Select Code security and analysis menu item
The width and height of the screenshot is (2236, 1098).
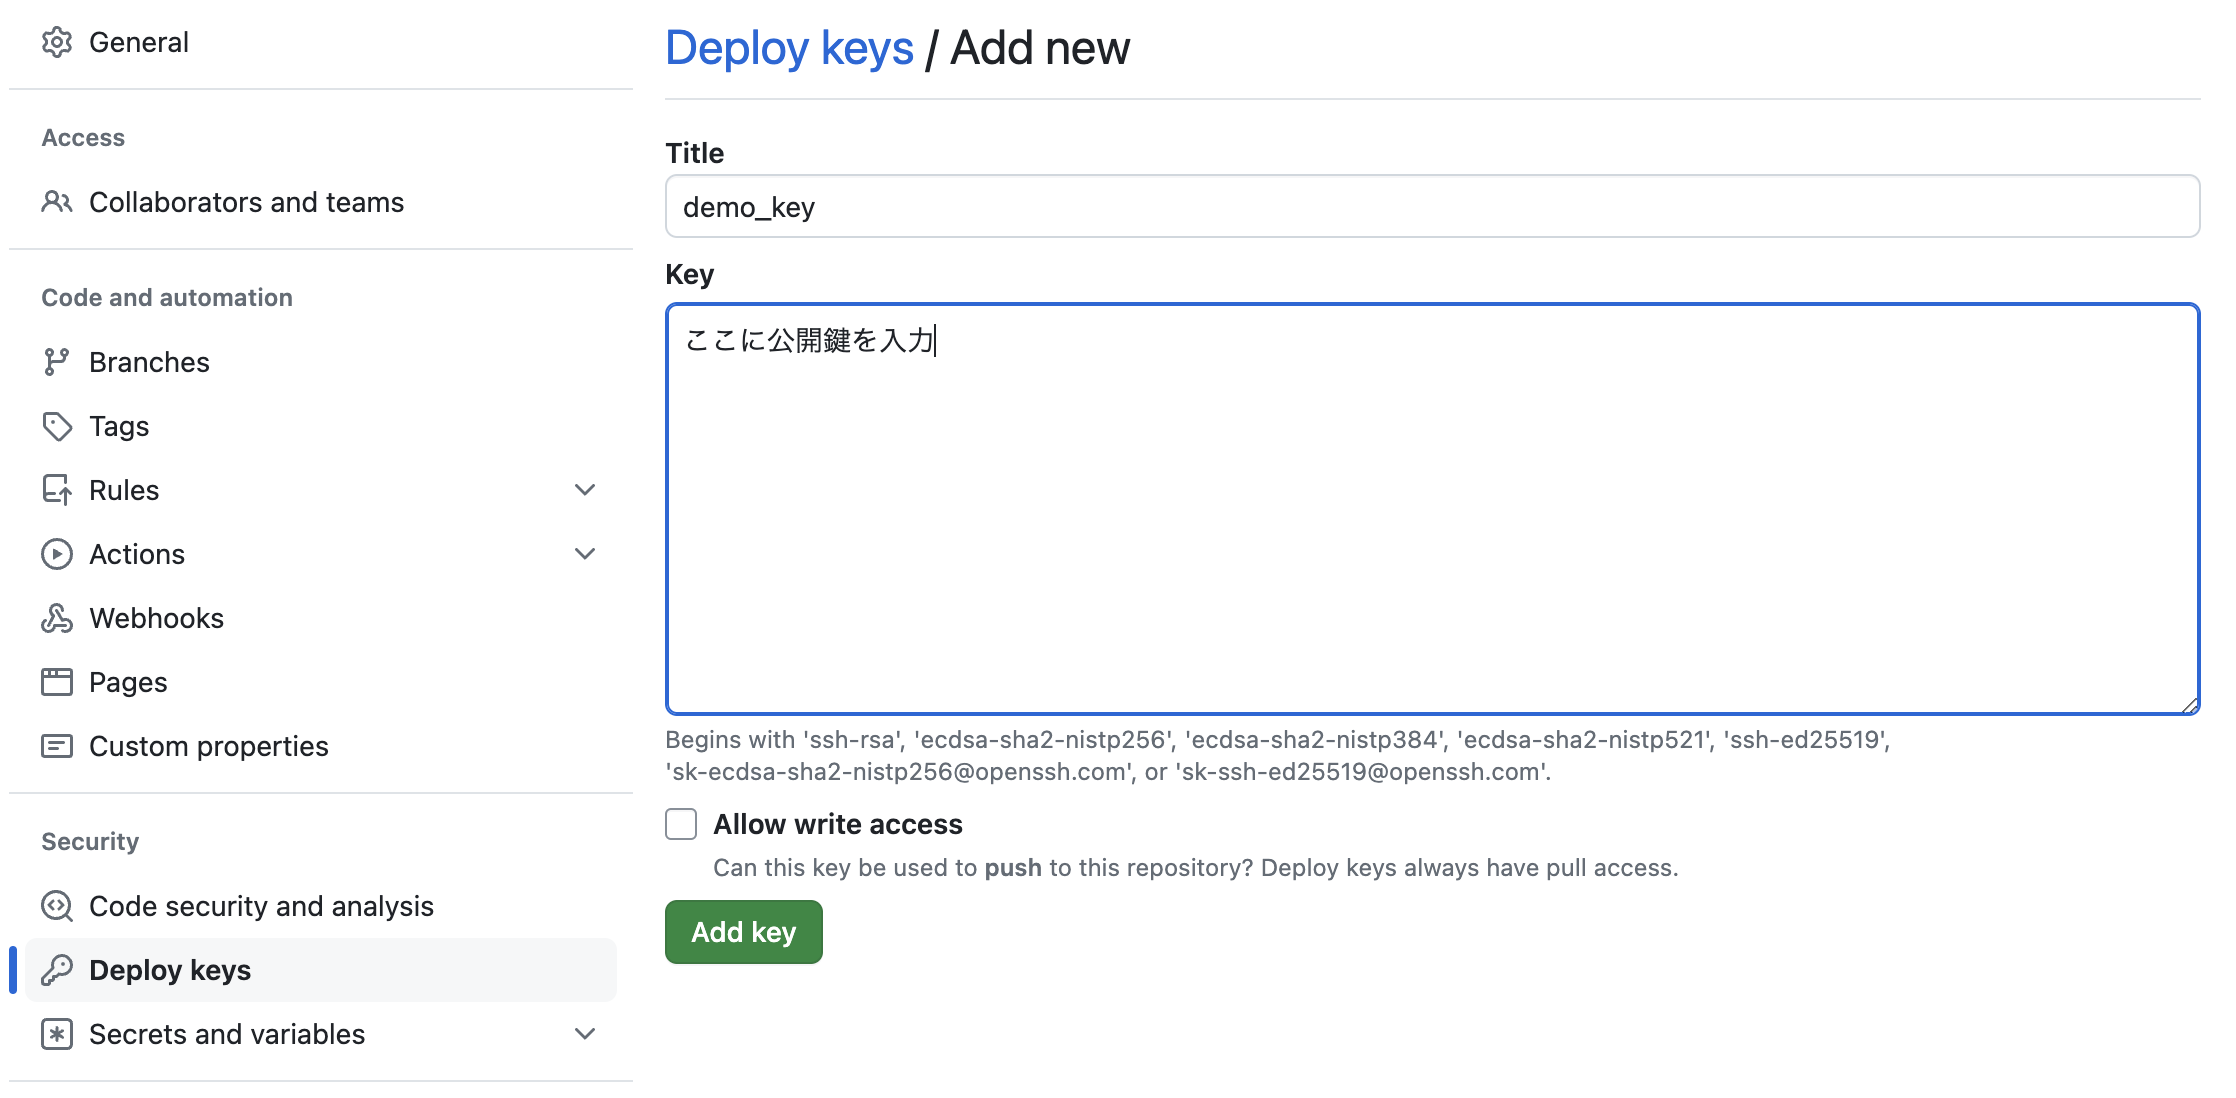pos(262,906)
